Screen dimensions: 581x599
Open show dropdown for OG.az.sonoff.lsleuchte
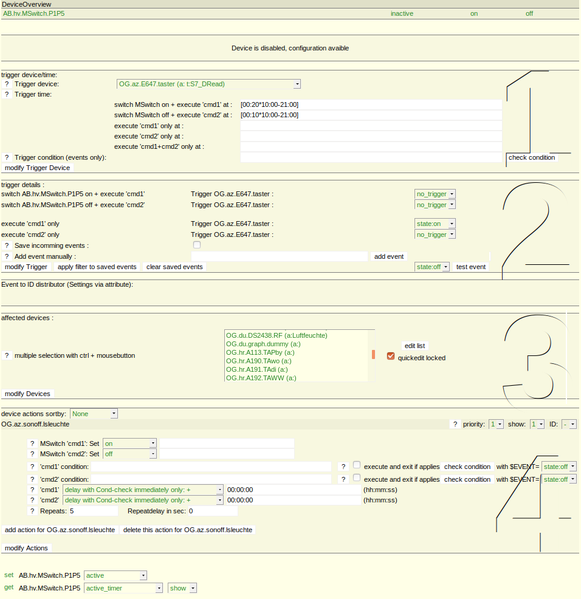pyautogui.click(x=537, y=424)
